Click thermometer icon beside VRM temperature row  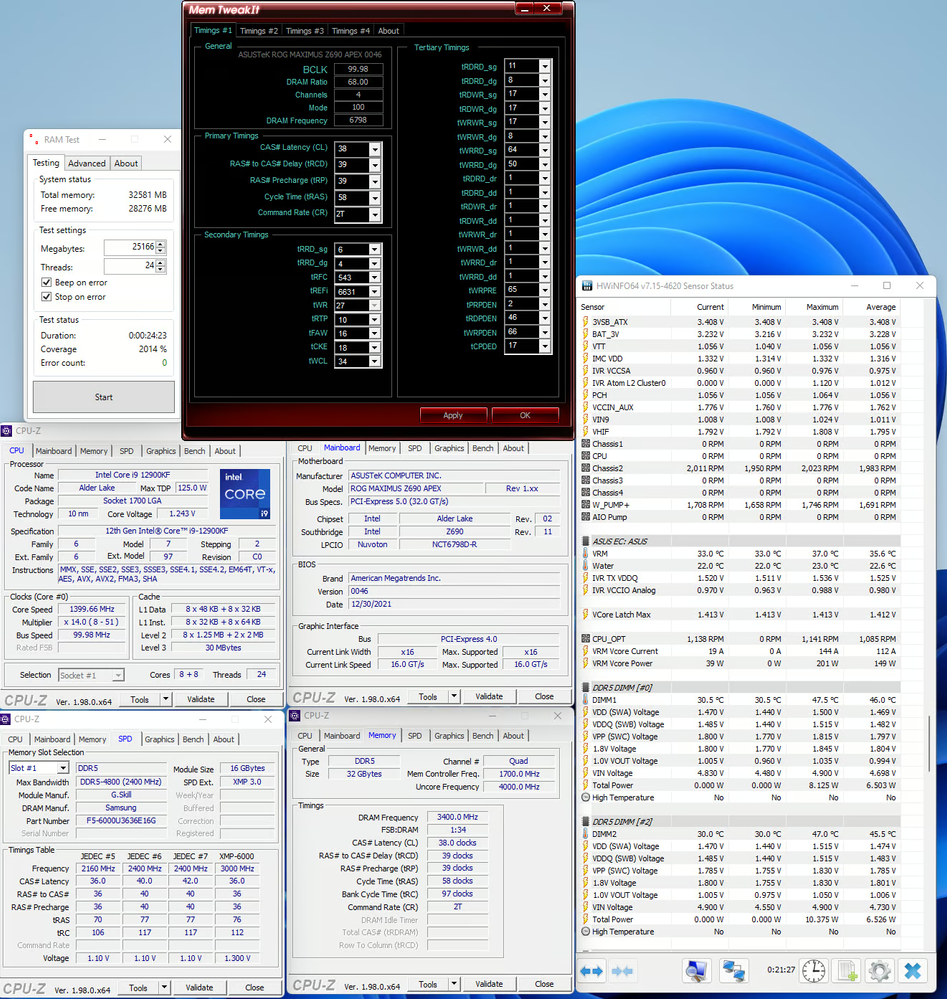(x=586, y=554)
